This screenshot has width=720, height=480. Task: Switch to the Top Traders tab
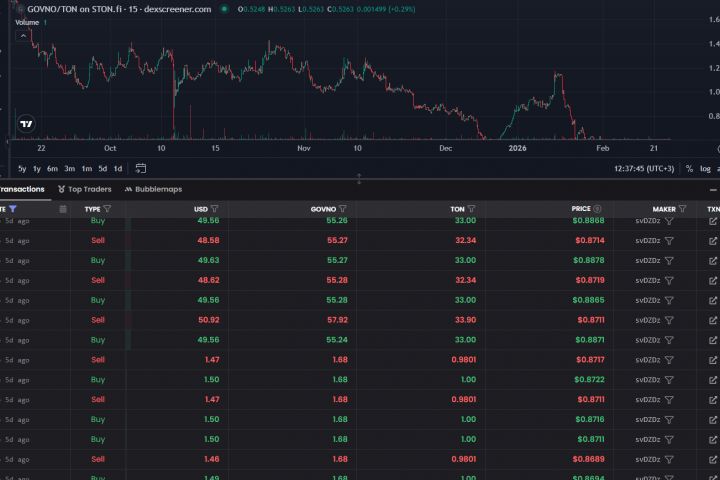[x=85, y=189]
